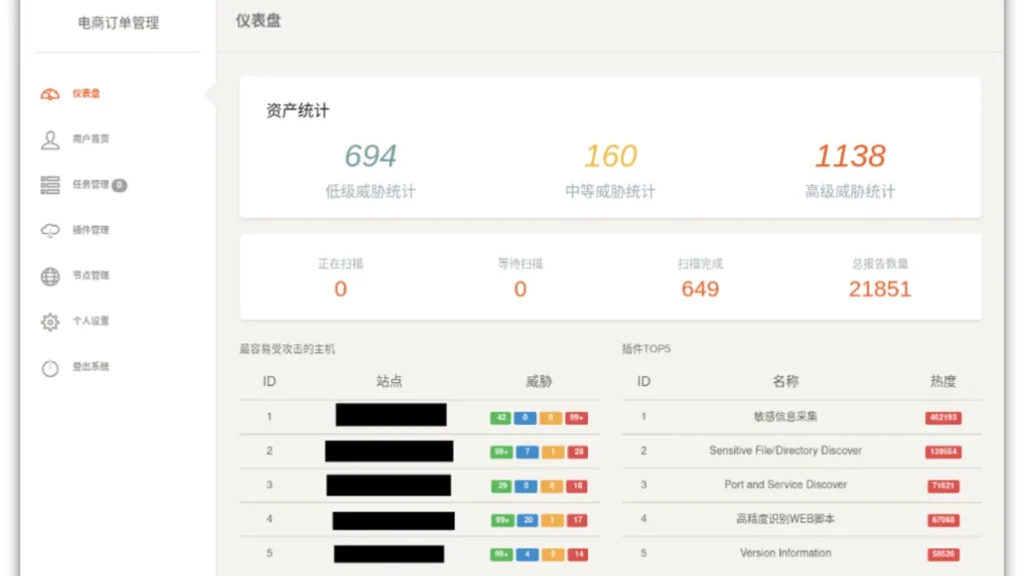Click the 649 scan completed value
This screenshot has width=1024, height=576.
coord(700,289)
